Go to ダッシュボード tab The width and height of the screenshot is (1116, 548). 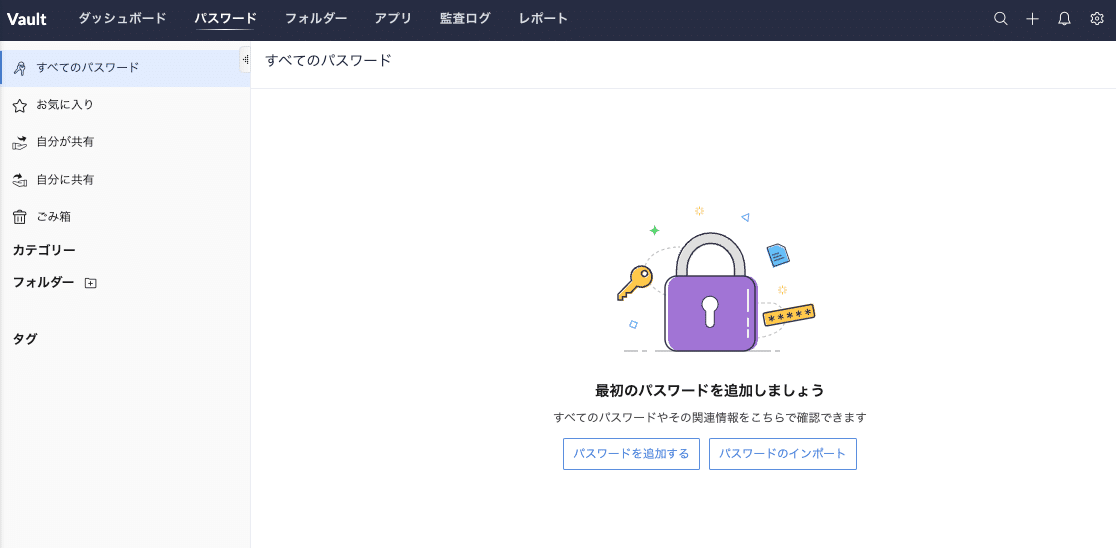122,19
